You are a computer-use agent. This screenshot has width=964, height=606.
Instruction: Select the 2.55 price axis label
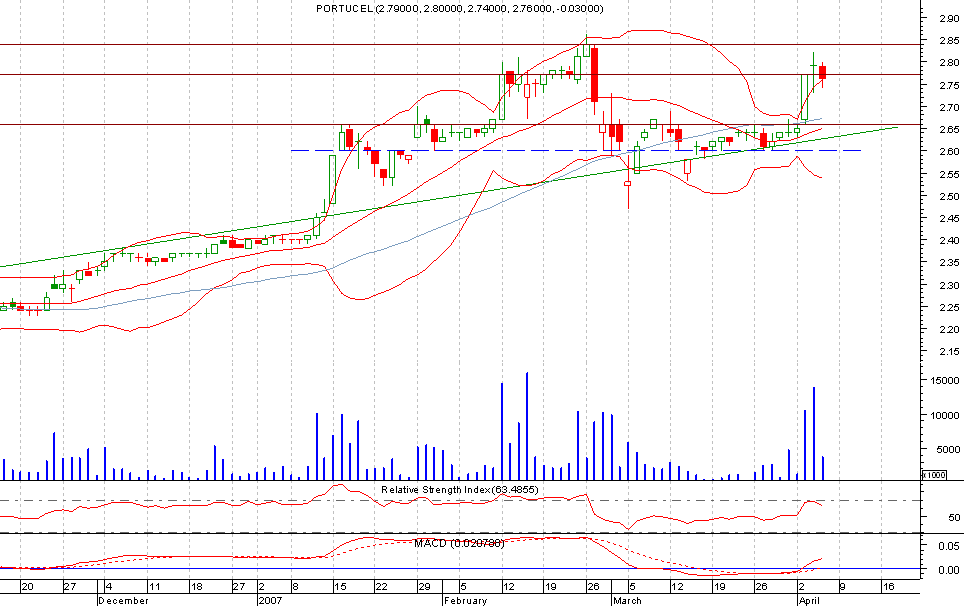point(949,174)
